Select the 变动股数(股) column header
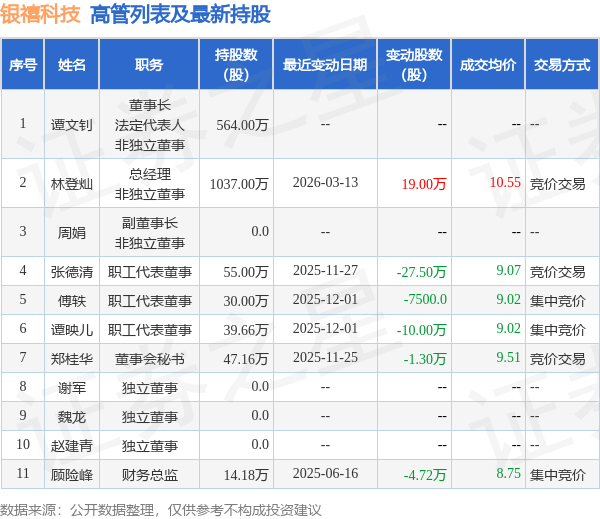This screenshot has width=600, height=519. 414,64
